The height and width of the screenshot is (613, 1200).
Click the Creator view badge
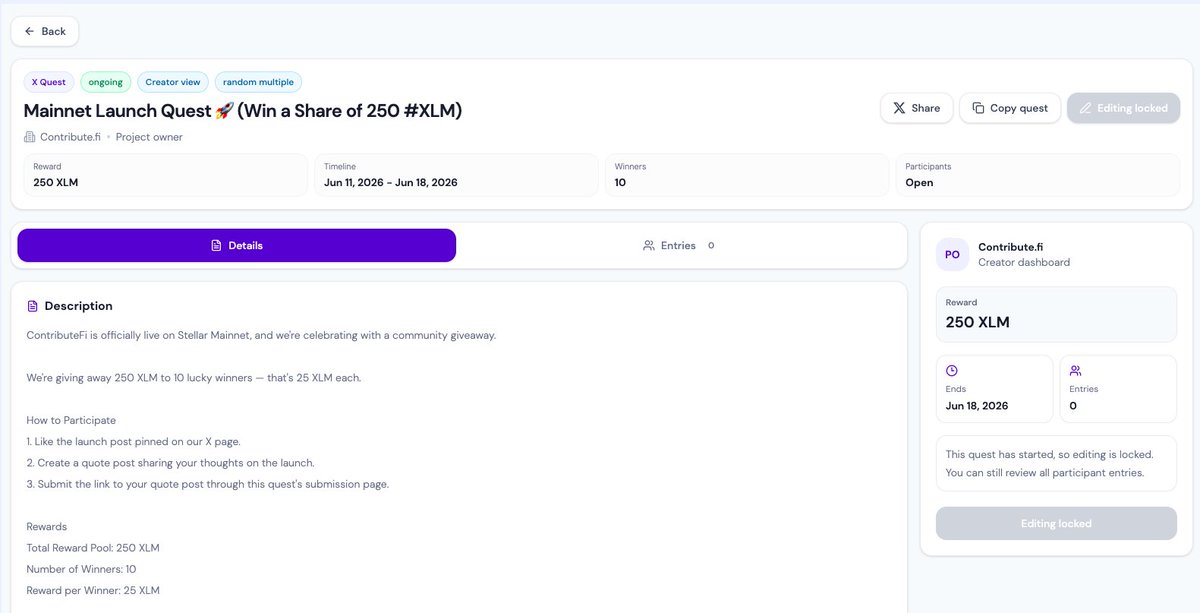[x=173, y=82]
